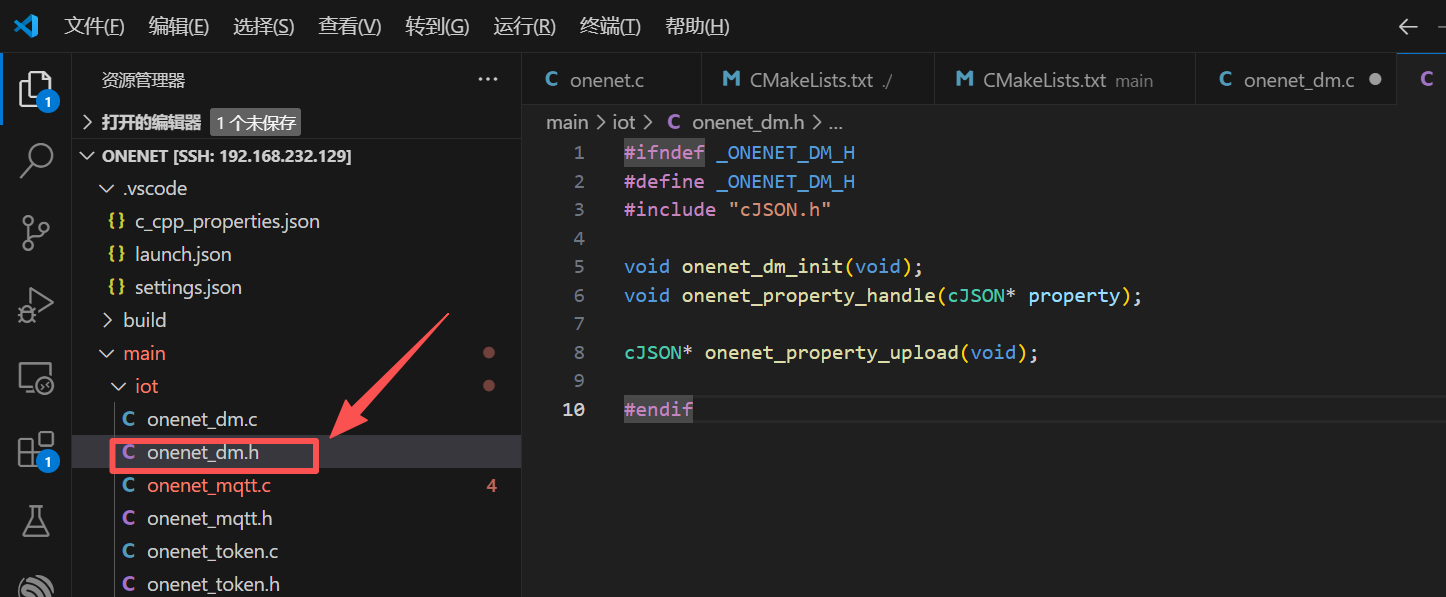Image resolution: width=1446 pixels, height=597 pixels.
Task: Switch to the onenet.c editor tab
Action: tap(610, 80)
